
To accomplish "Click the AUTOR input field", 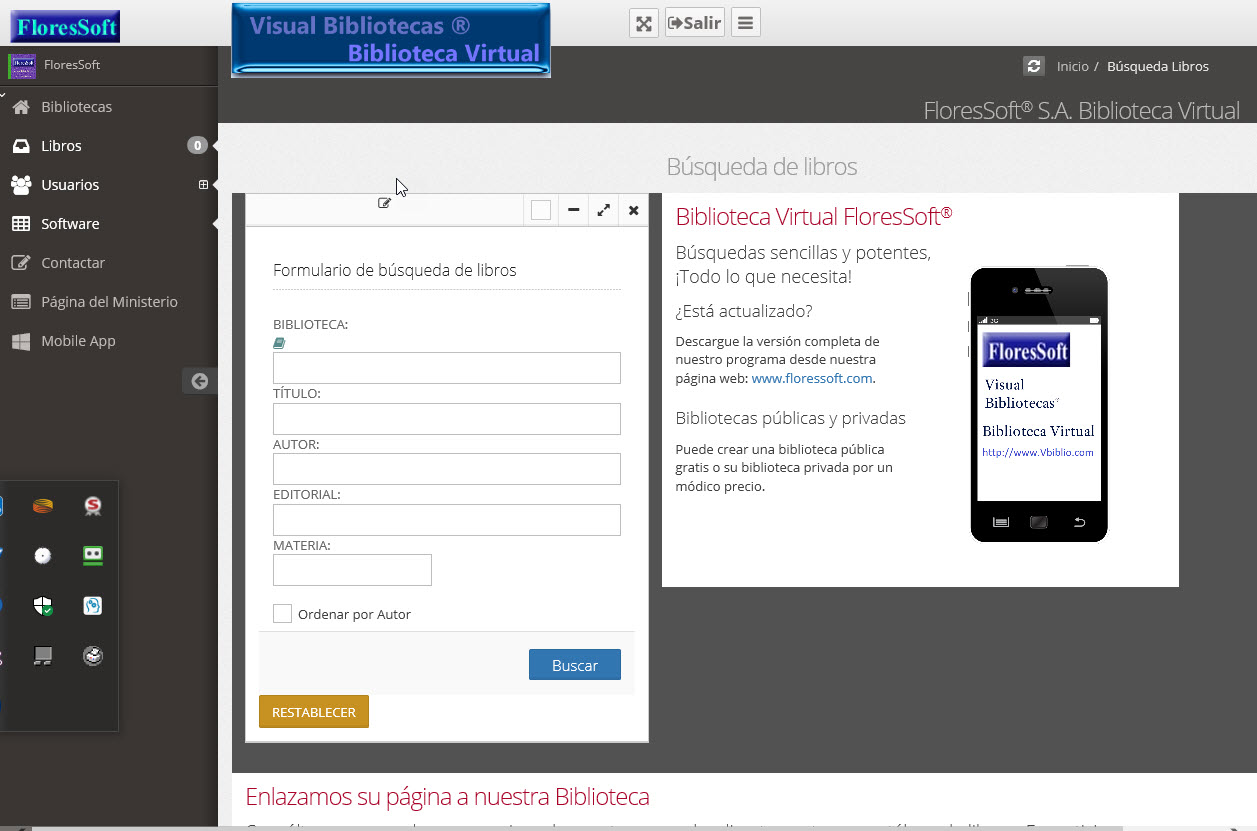I will (447, 469).
